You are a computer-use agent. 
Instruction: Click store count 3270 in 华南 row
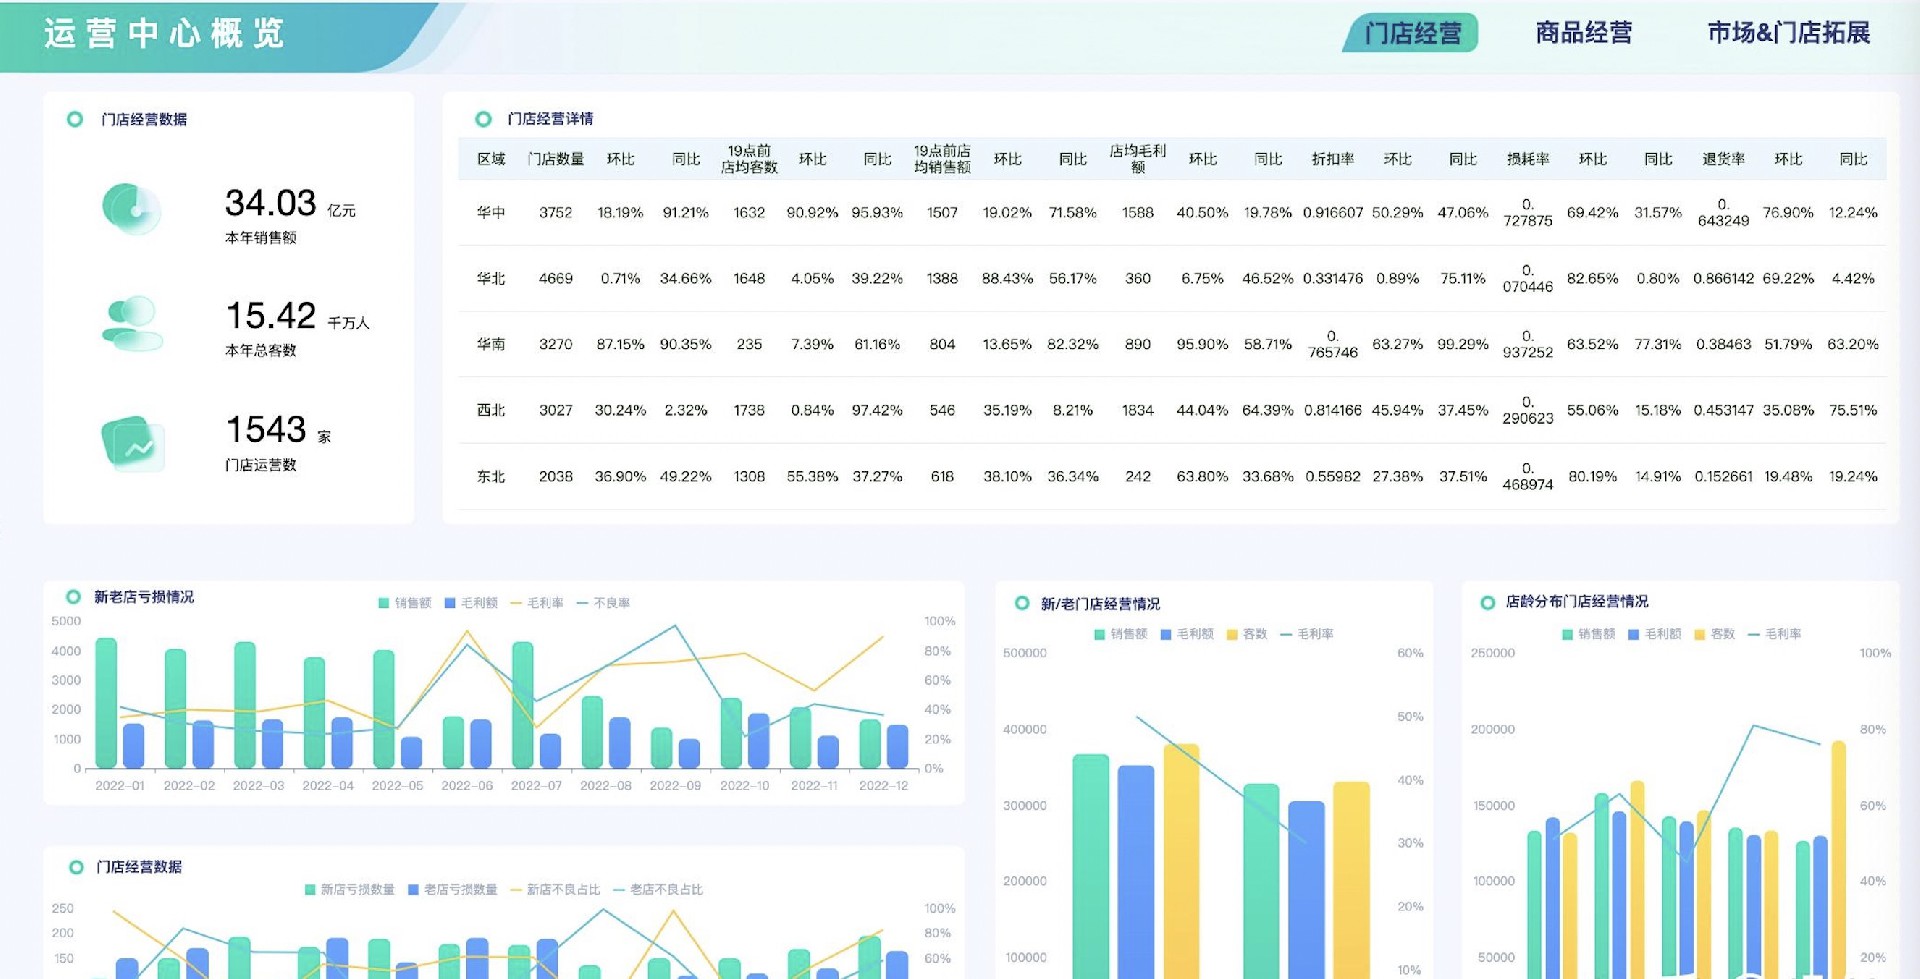(556, 344)
